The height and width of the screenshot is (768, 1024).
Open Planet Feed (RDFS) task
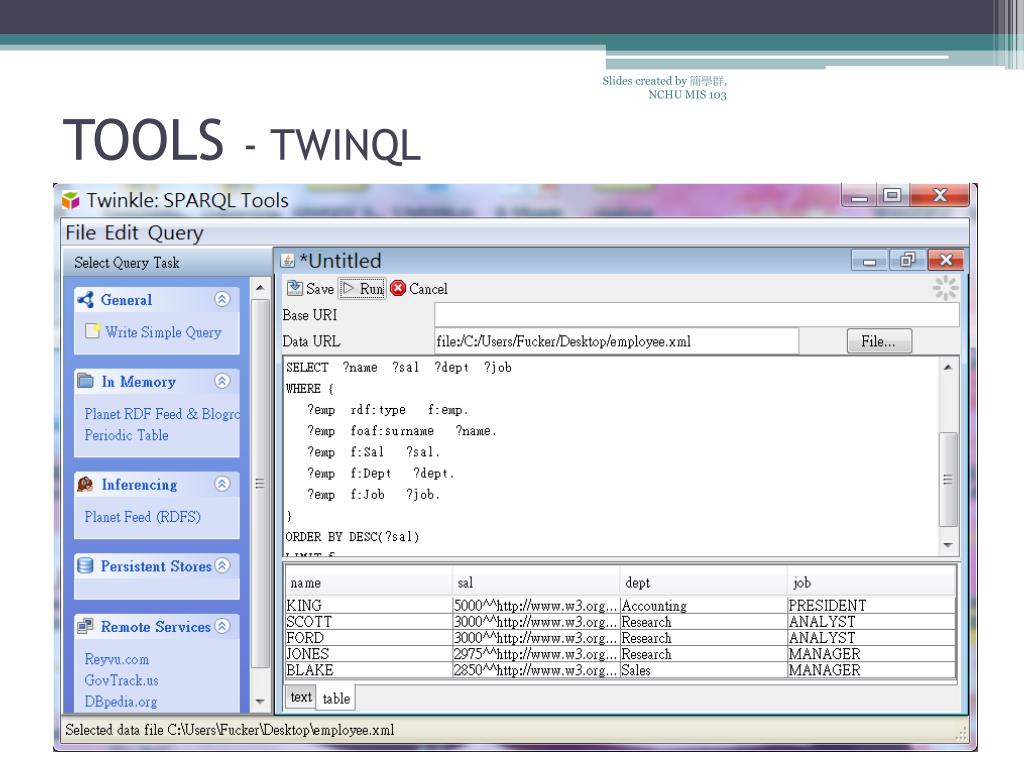(x=142, y=517)
